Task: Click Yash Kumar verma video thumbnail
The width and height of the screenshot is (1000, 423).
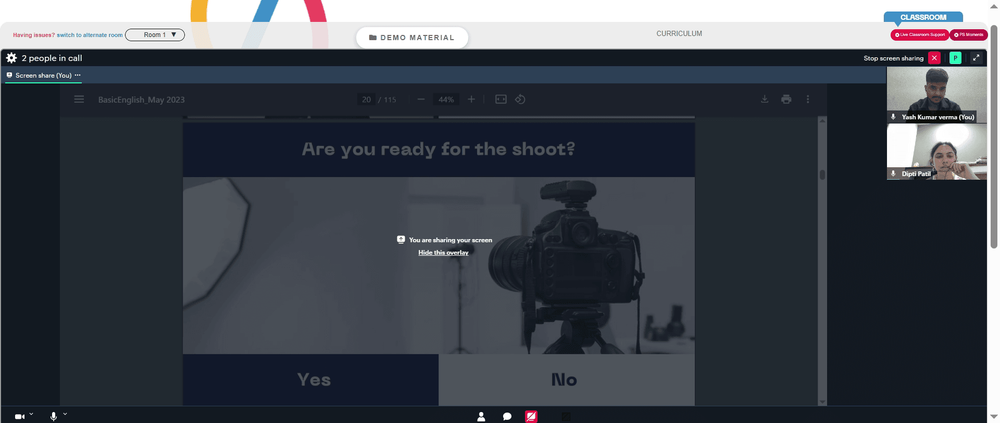Action: click(936, 94)
